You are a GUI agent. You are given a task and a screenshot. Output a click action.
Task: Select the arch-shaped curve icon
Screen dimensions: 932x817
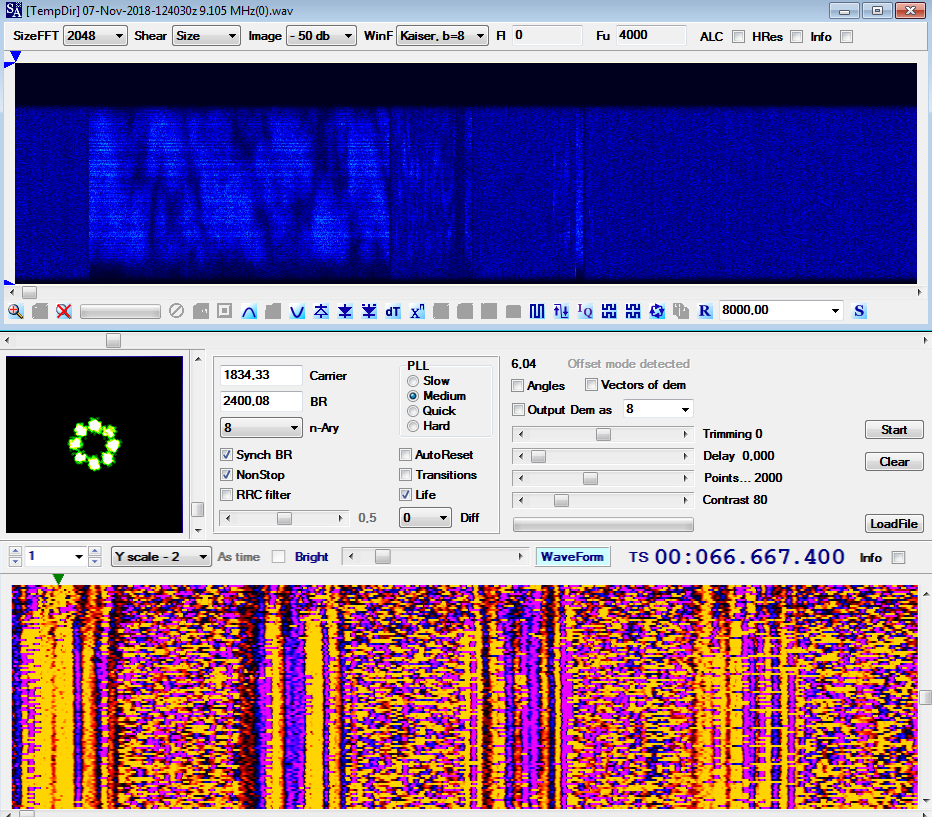249,311
